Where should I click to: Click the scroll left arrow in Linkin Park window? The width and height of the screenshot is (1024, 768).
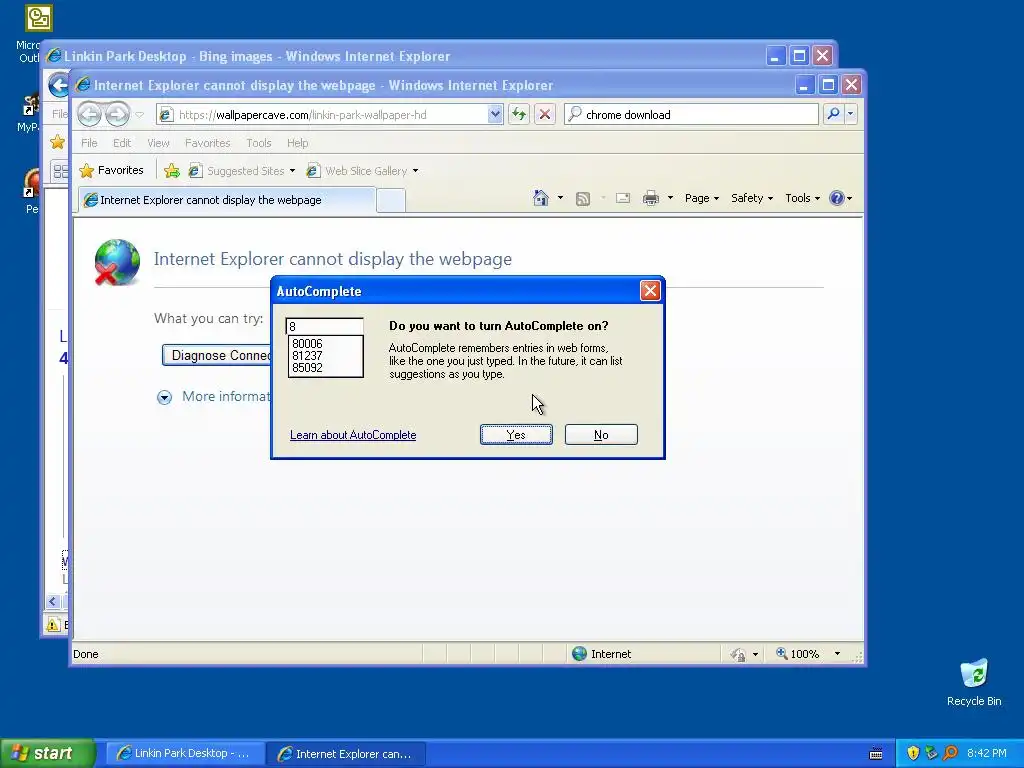53,601
